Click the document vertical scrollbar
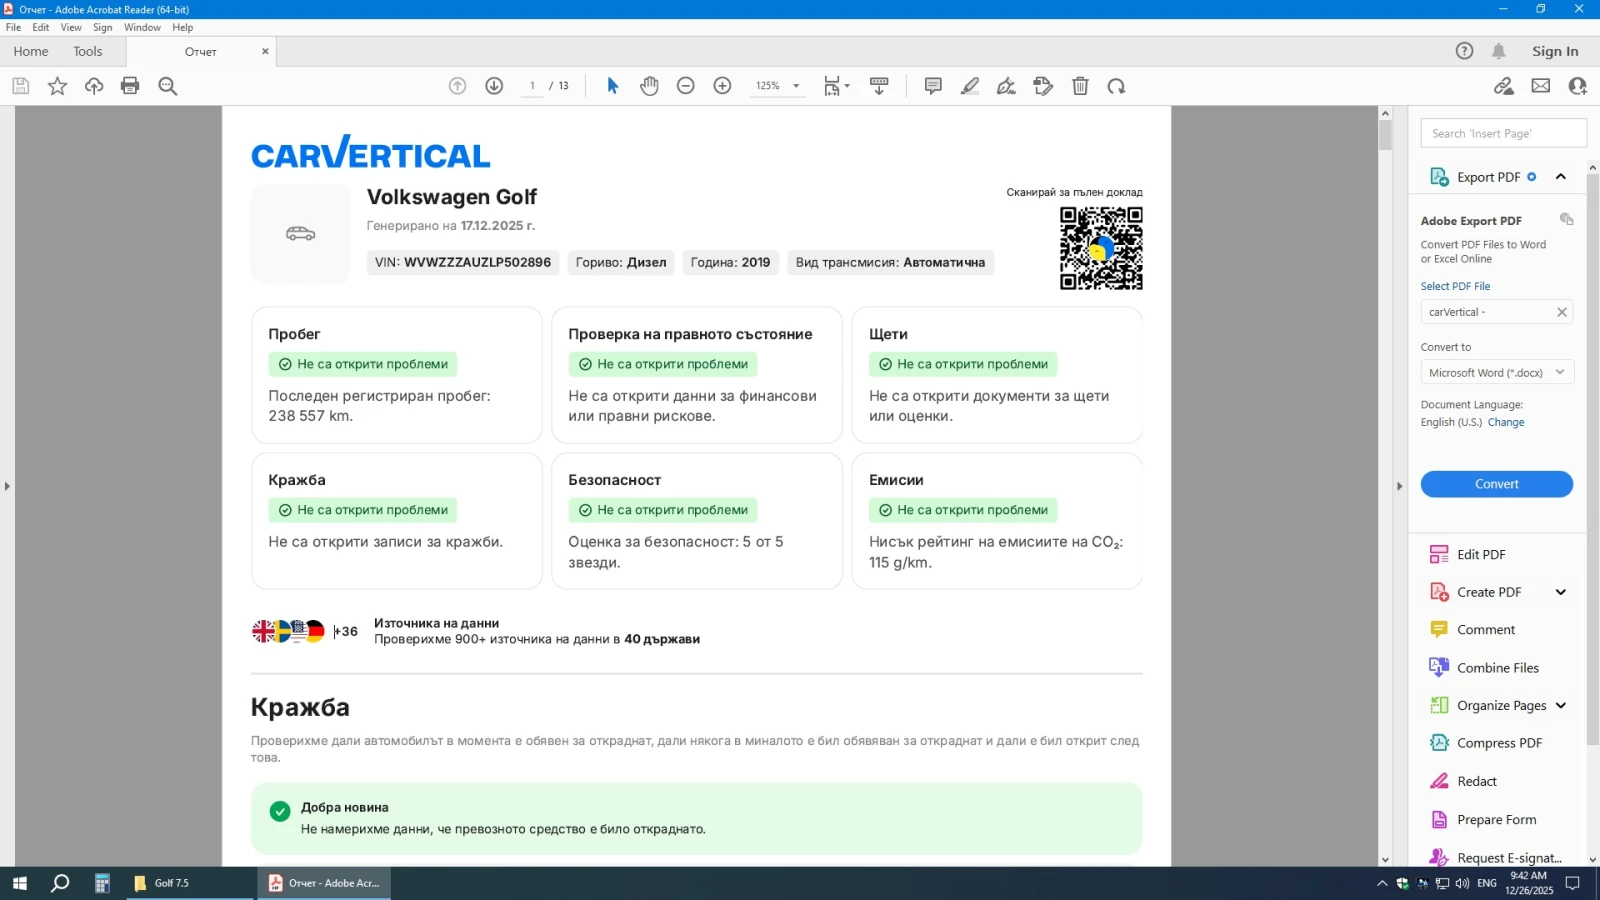The height and width of the screenshot is (900, 1600). tap(1385, 400)
